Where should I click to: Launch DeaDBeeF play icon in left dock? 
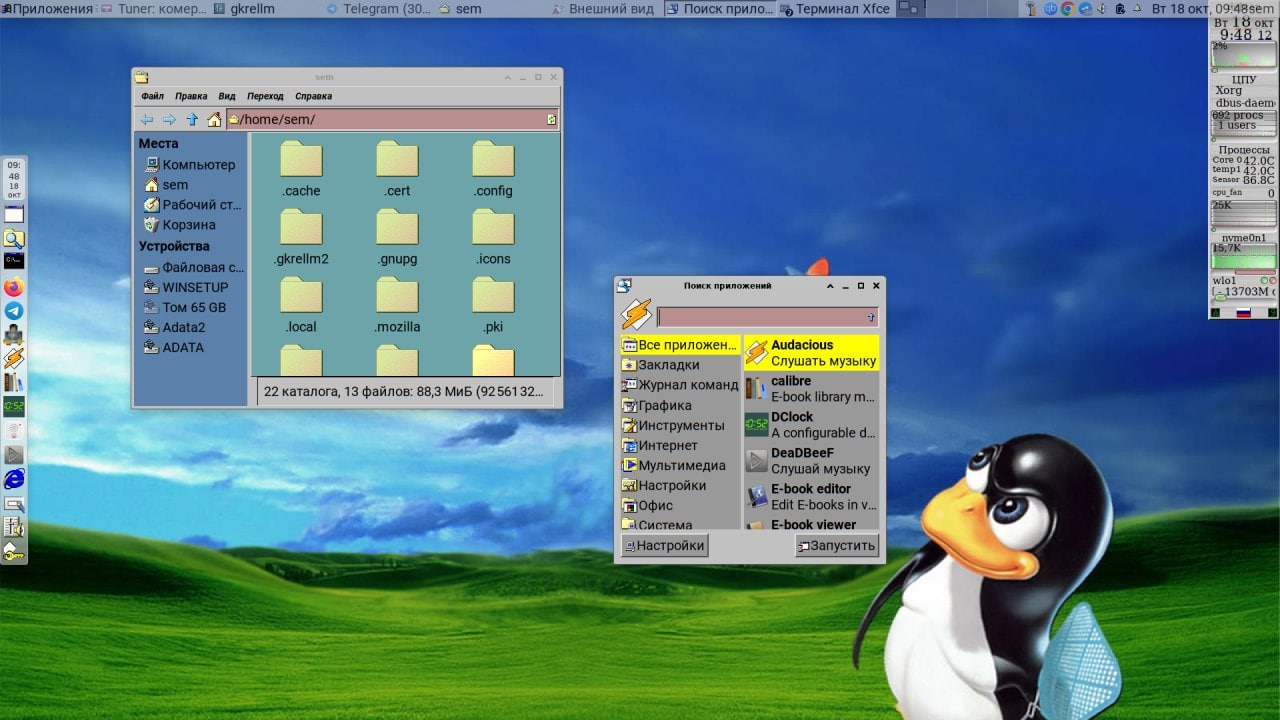coord(14,455)
